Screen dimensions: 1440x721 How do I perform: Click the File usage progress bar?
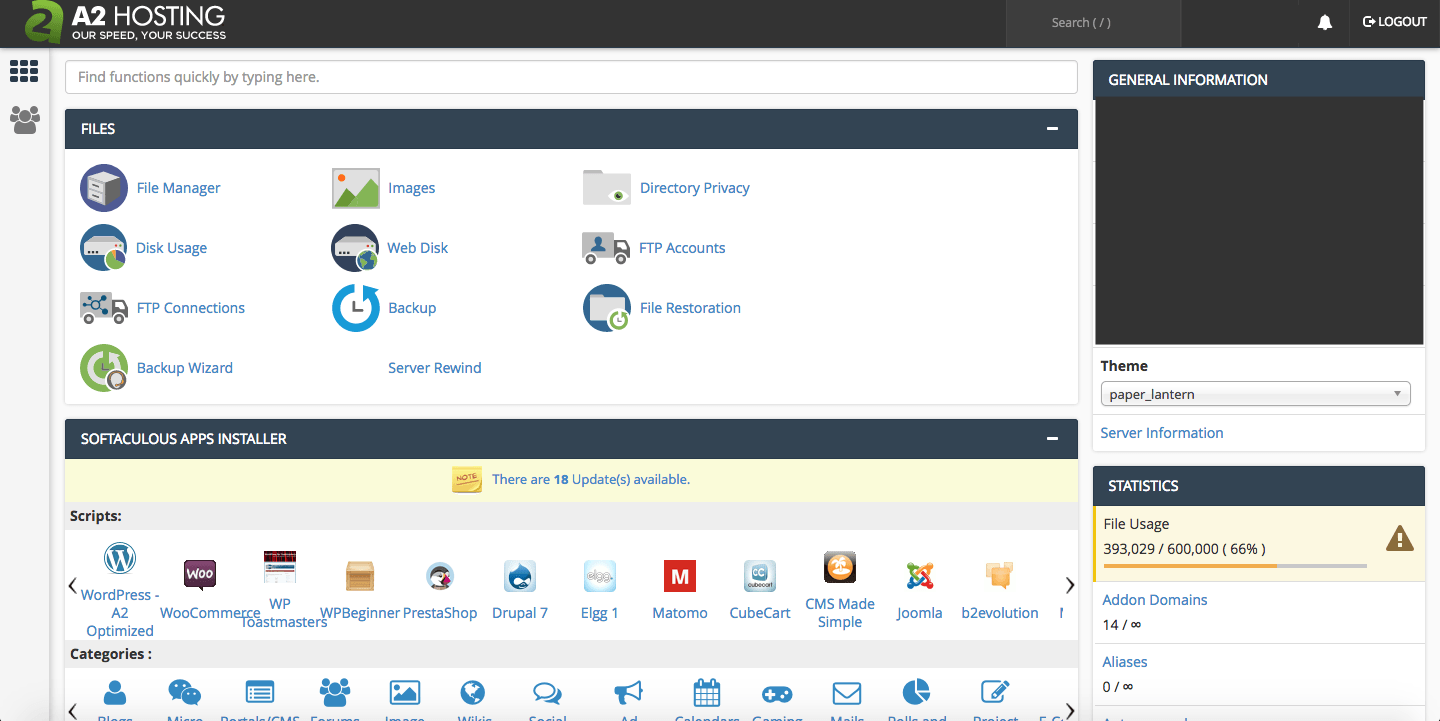pos(1235,566)
